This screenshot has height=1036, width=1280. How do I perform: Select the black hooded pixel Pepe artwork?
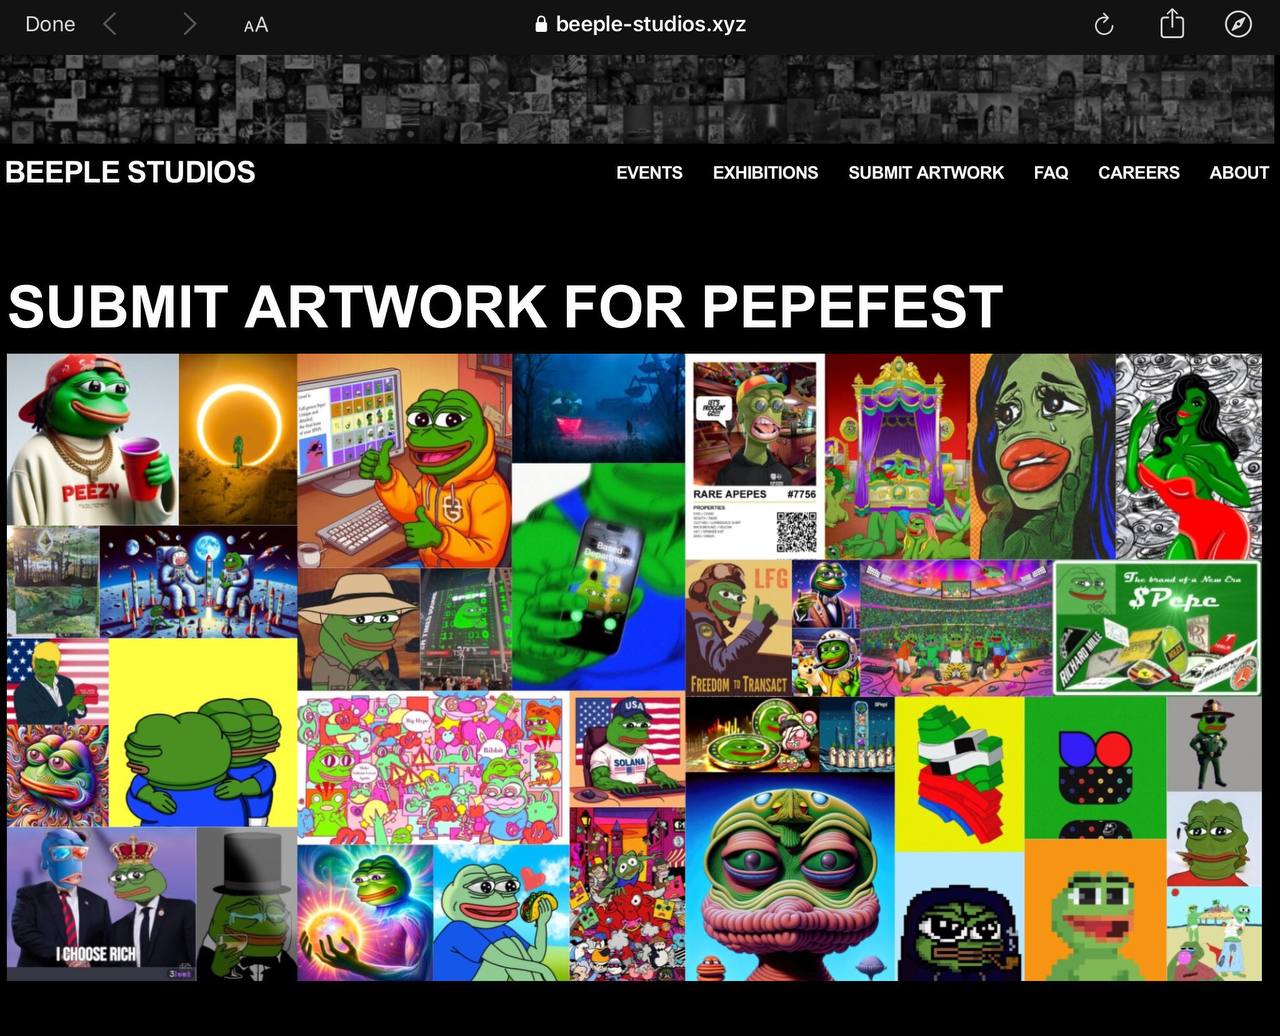point(960,917)
